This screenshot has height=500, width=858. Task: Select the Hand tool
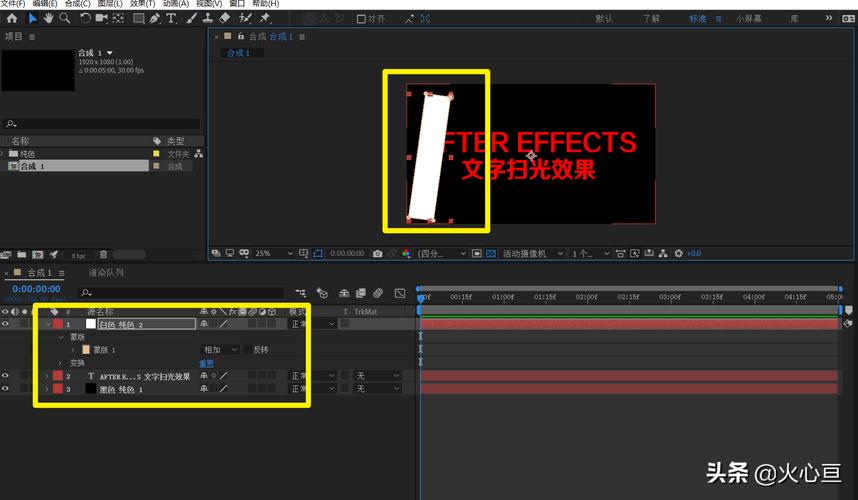(49, 18)
